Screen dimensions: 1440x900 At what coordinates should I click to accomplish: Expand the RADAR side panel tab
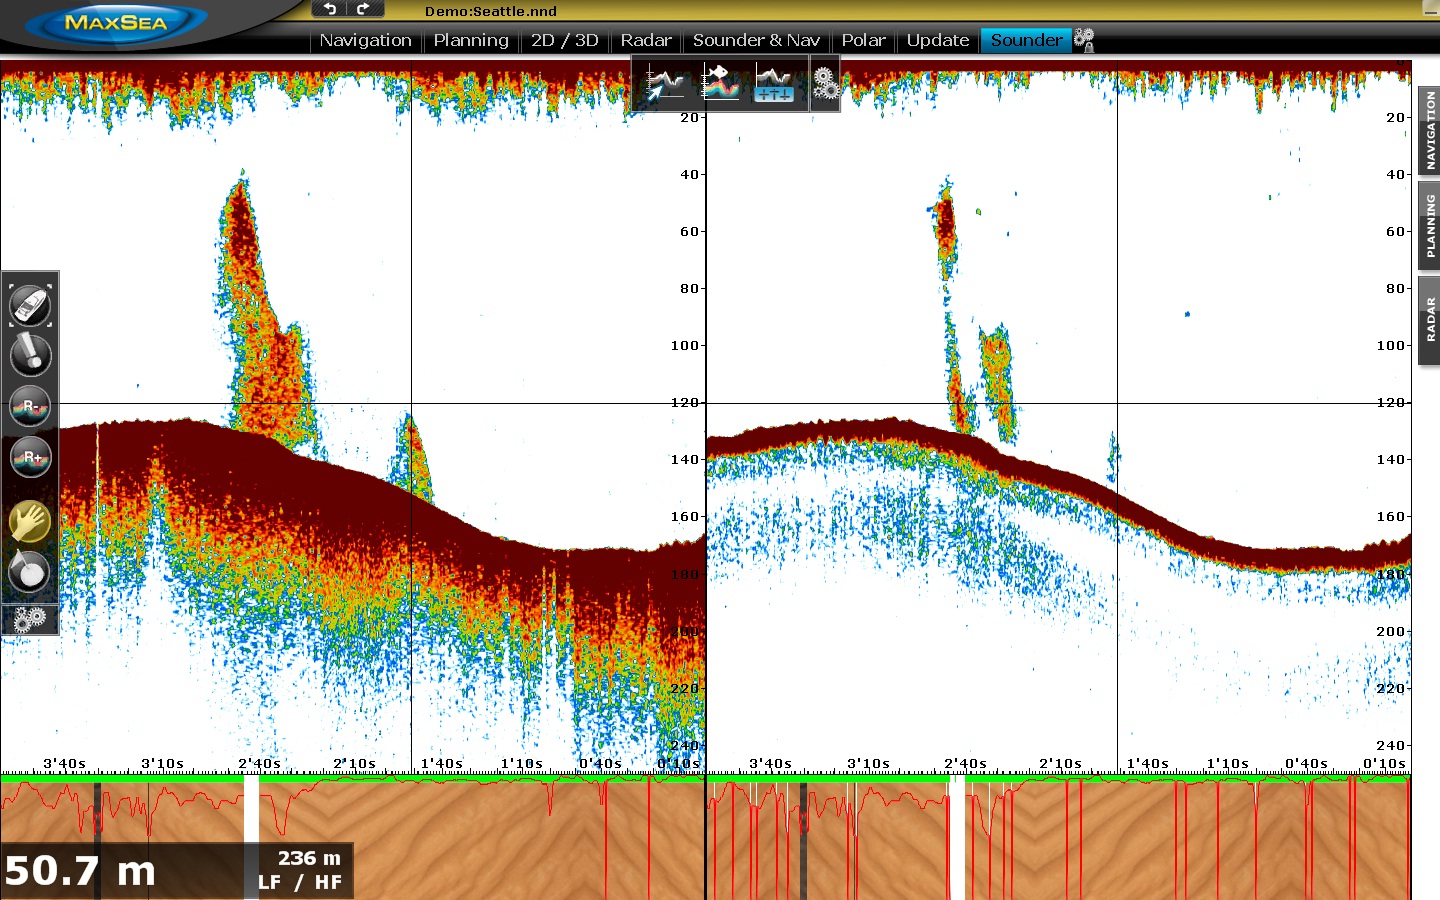pyautogui.click(x=1430, y=320)
